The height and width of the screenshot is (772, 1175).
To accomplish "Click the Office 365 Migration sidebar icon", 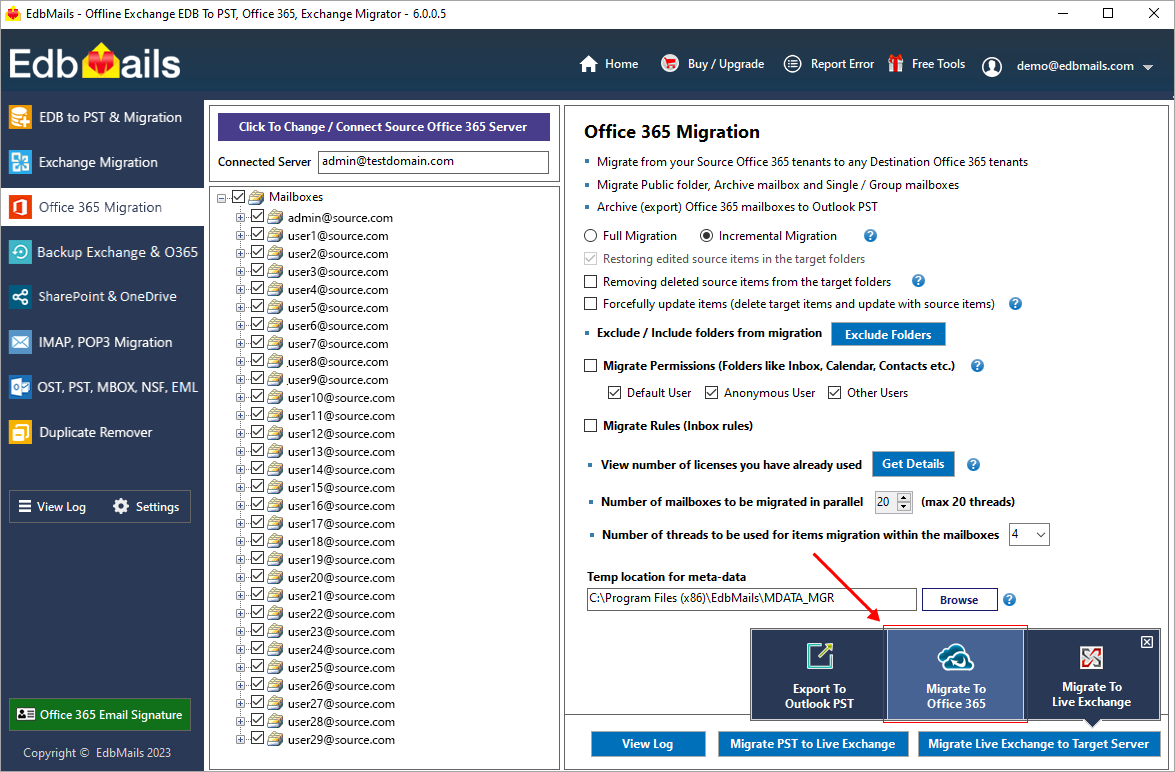I will pos(20,207).
